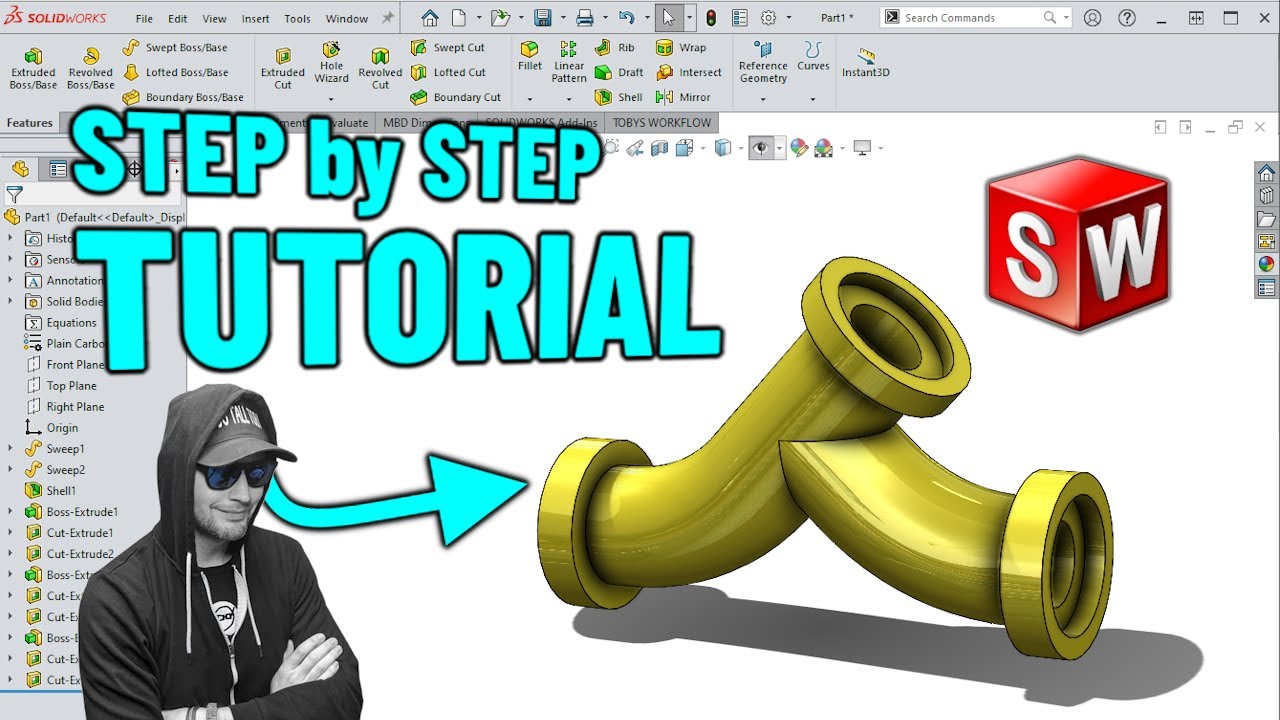This screenshot has height=720, width=1280.
Task: Select the Revolved Cut tool
Action: (x=380, y=68)
